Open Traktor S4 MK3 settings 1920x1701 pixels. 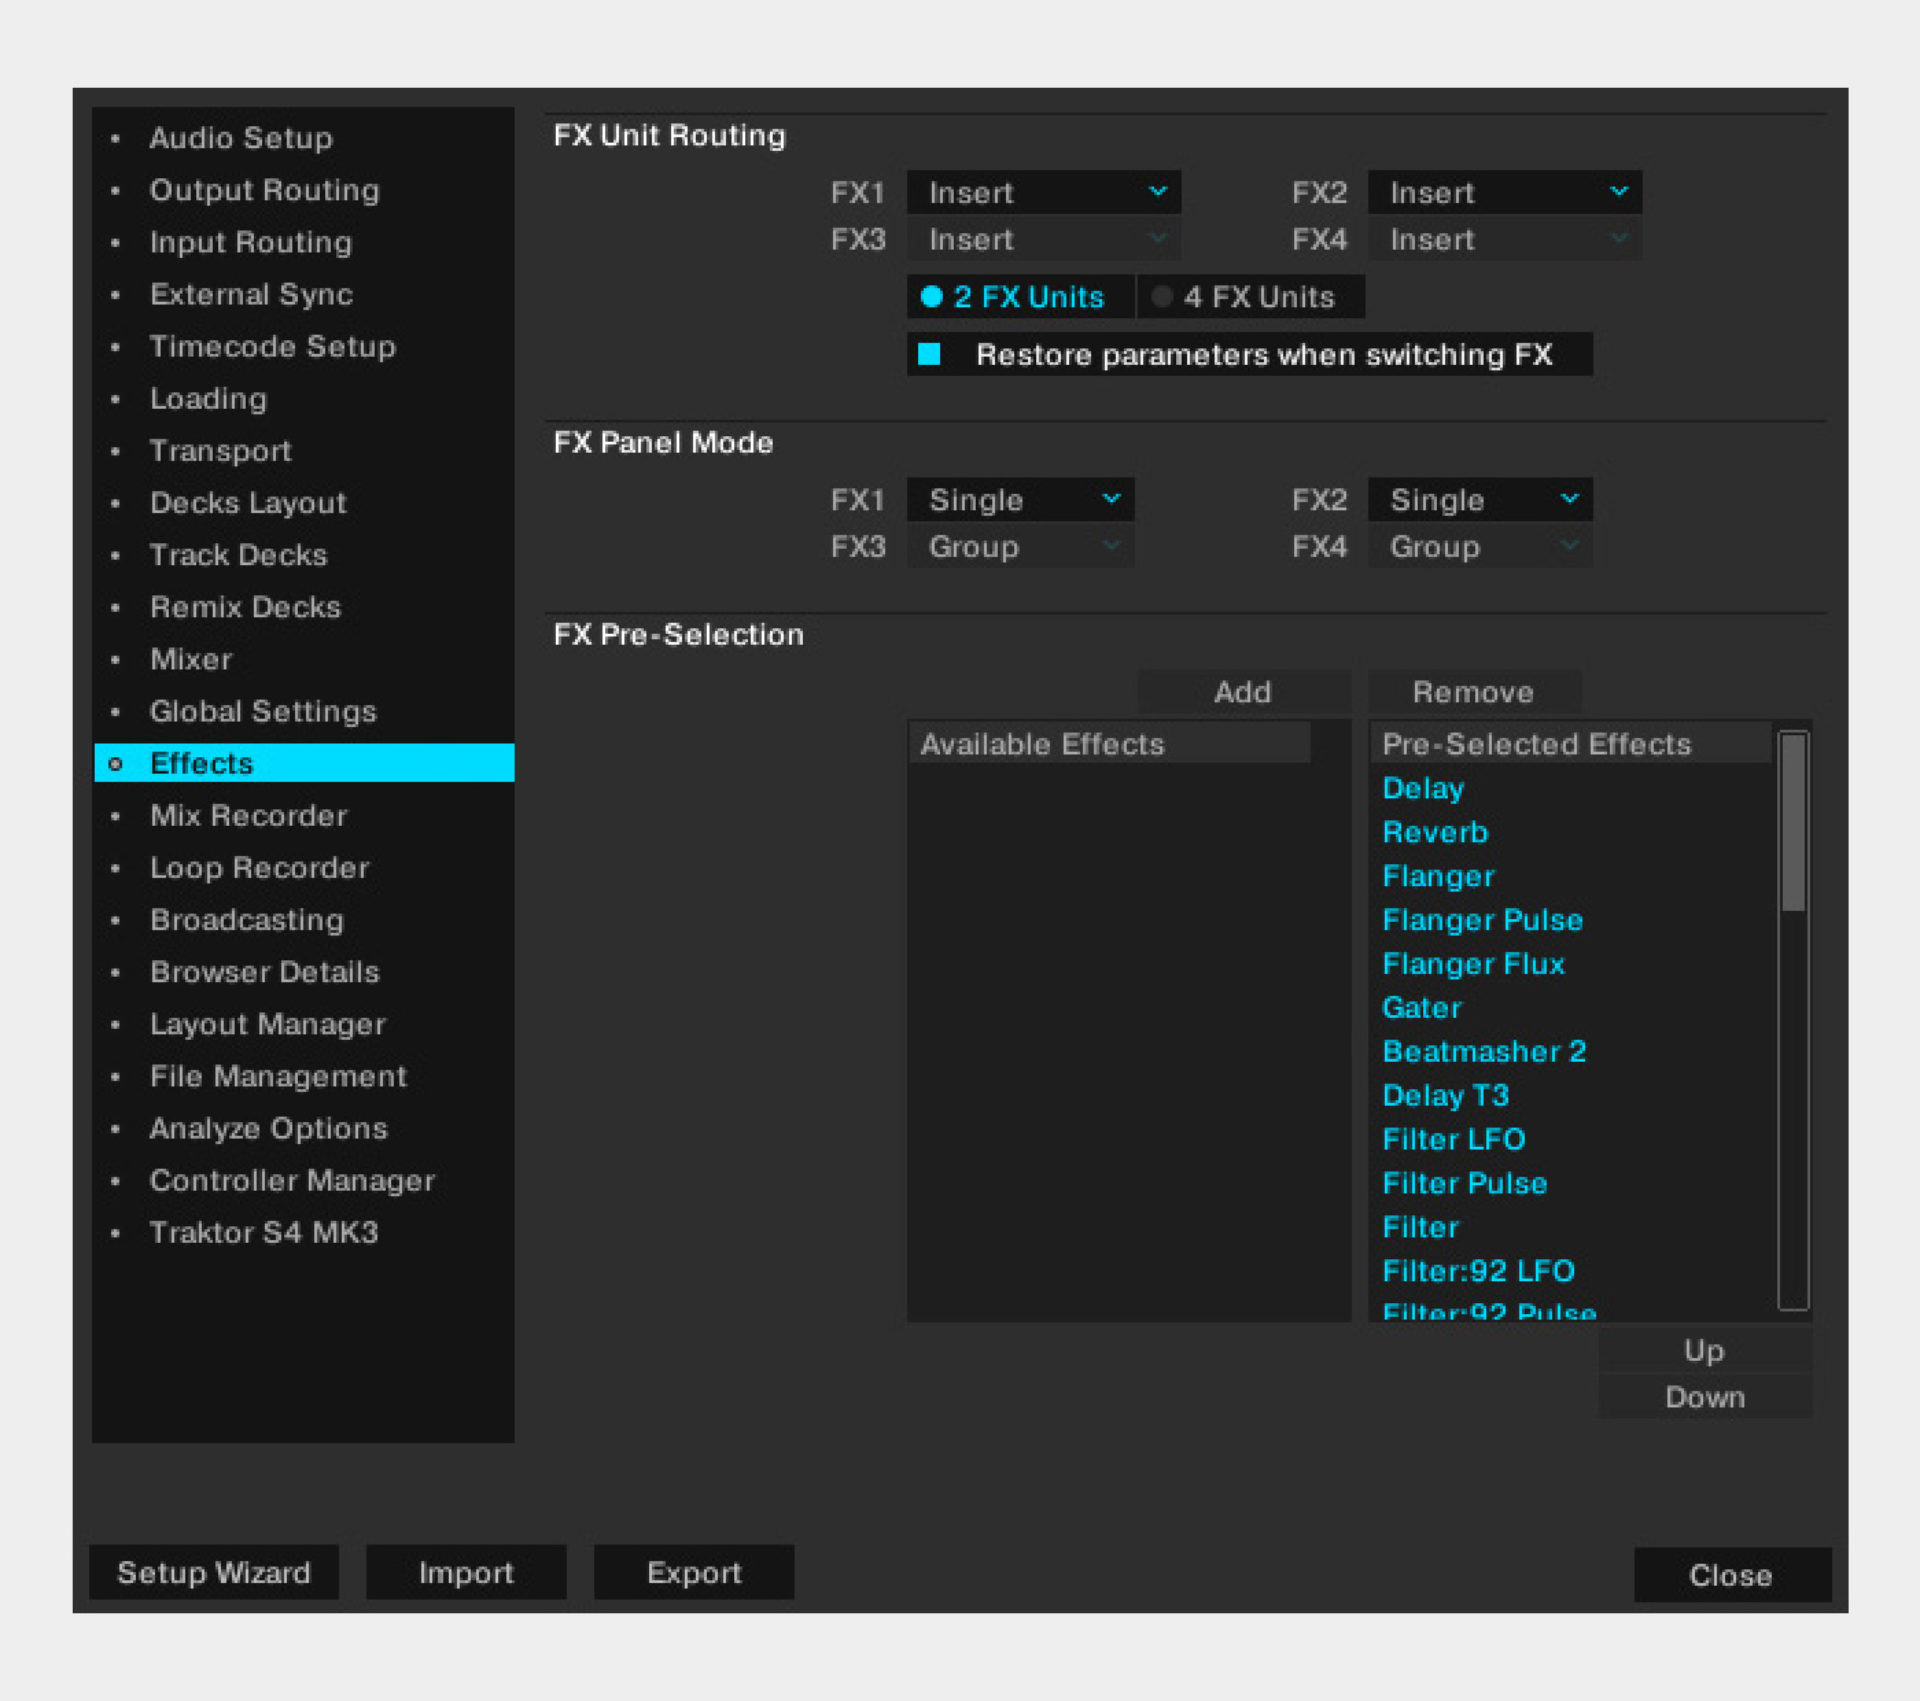264,1232
